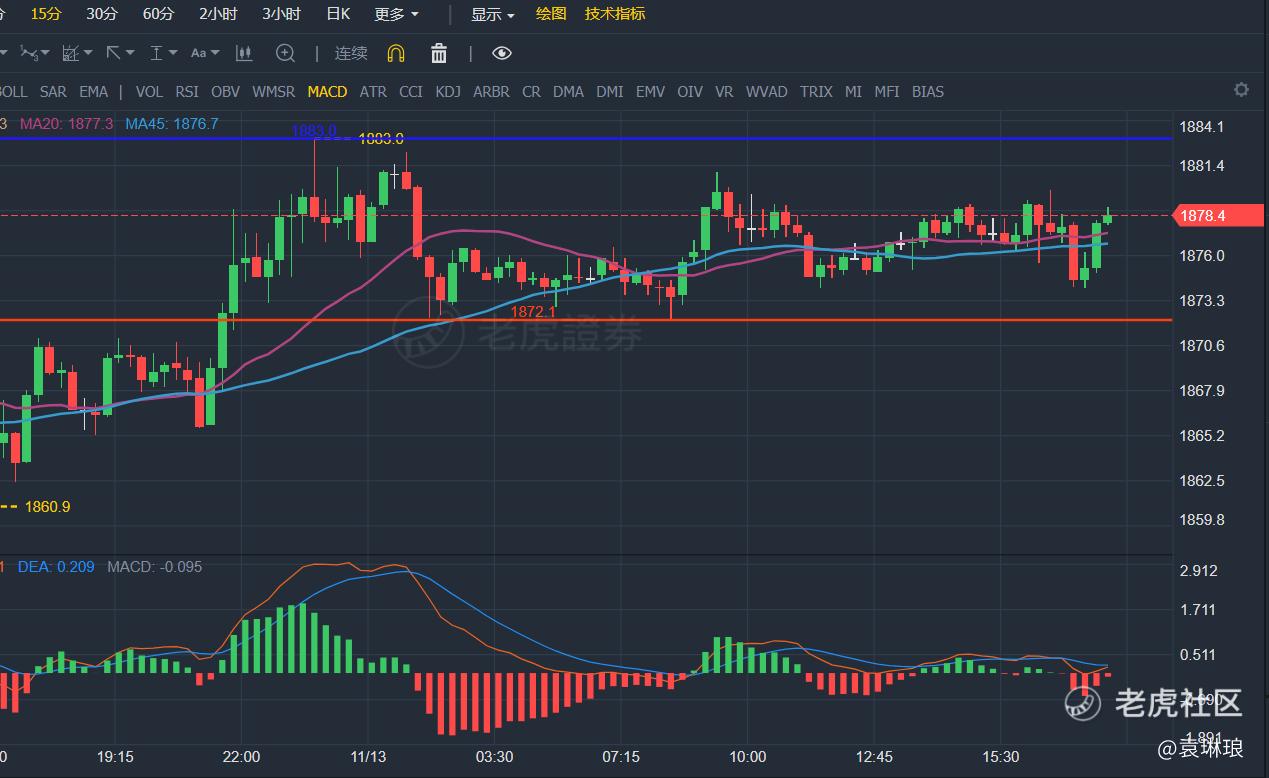
Task: Click the 11/13 date label on axis
Action: (368, 757)
